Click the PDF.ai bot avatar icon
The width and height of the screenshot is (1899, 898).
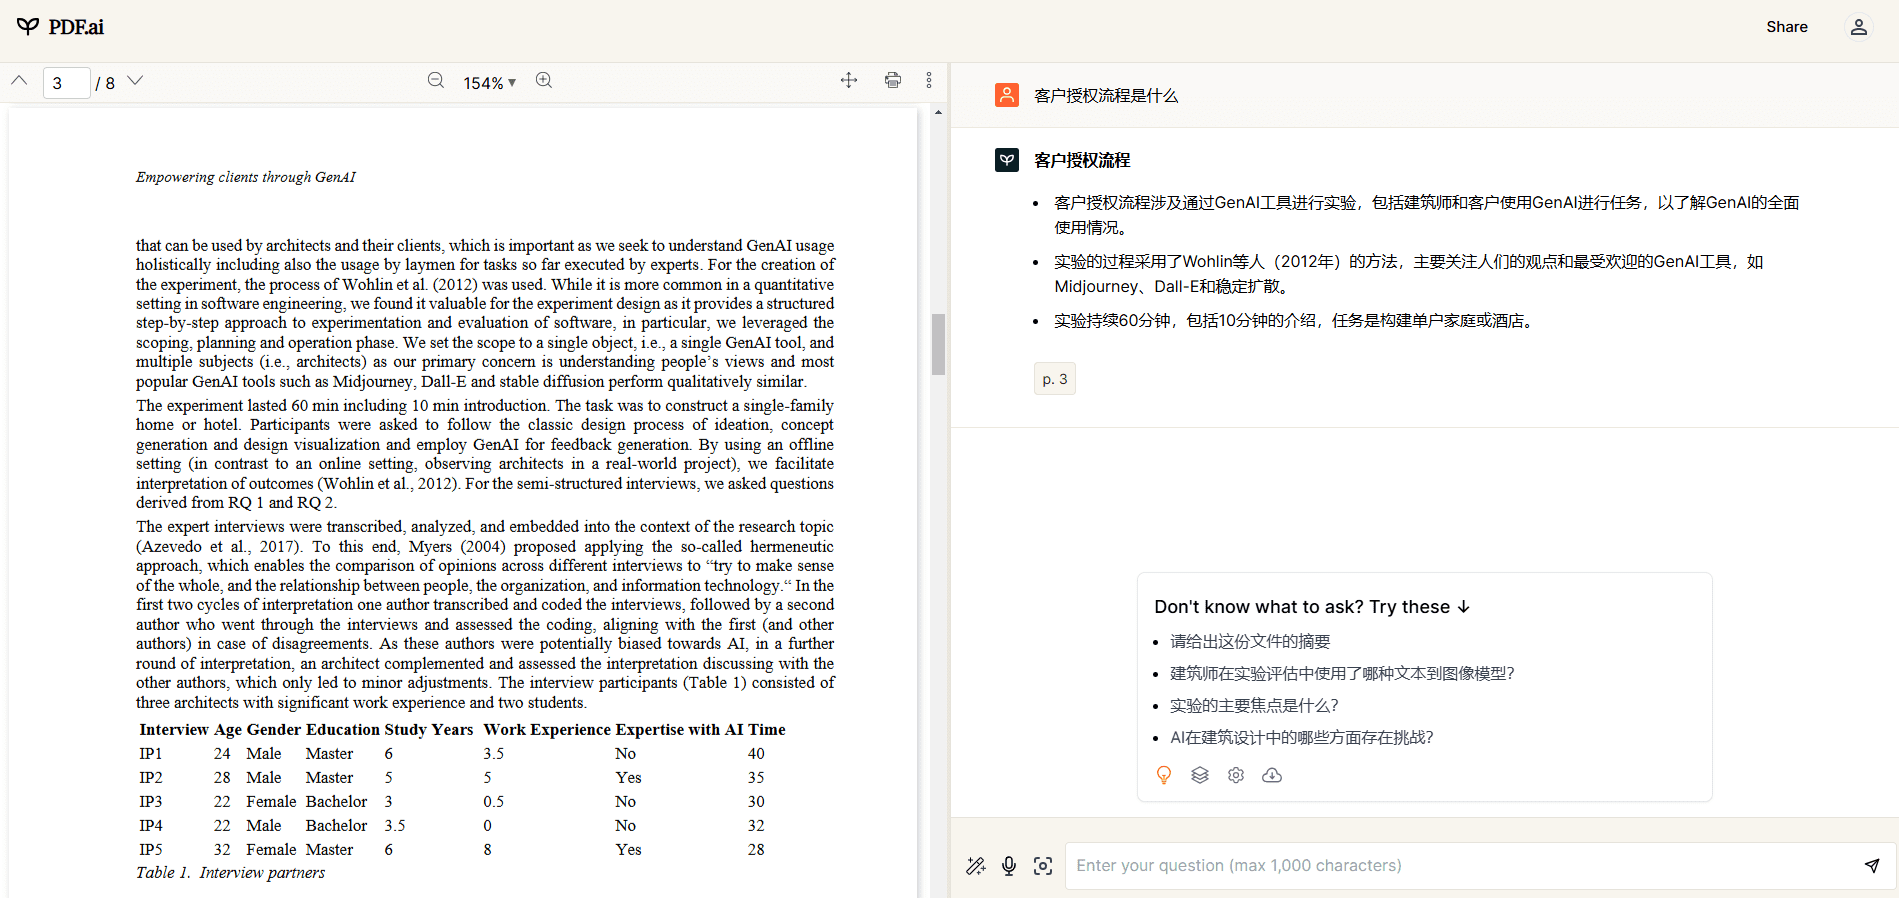click(x=1007, y=160)
